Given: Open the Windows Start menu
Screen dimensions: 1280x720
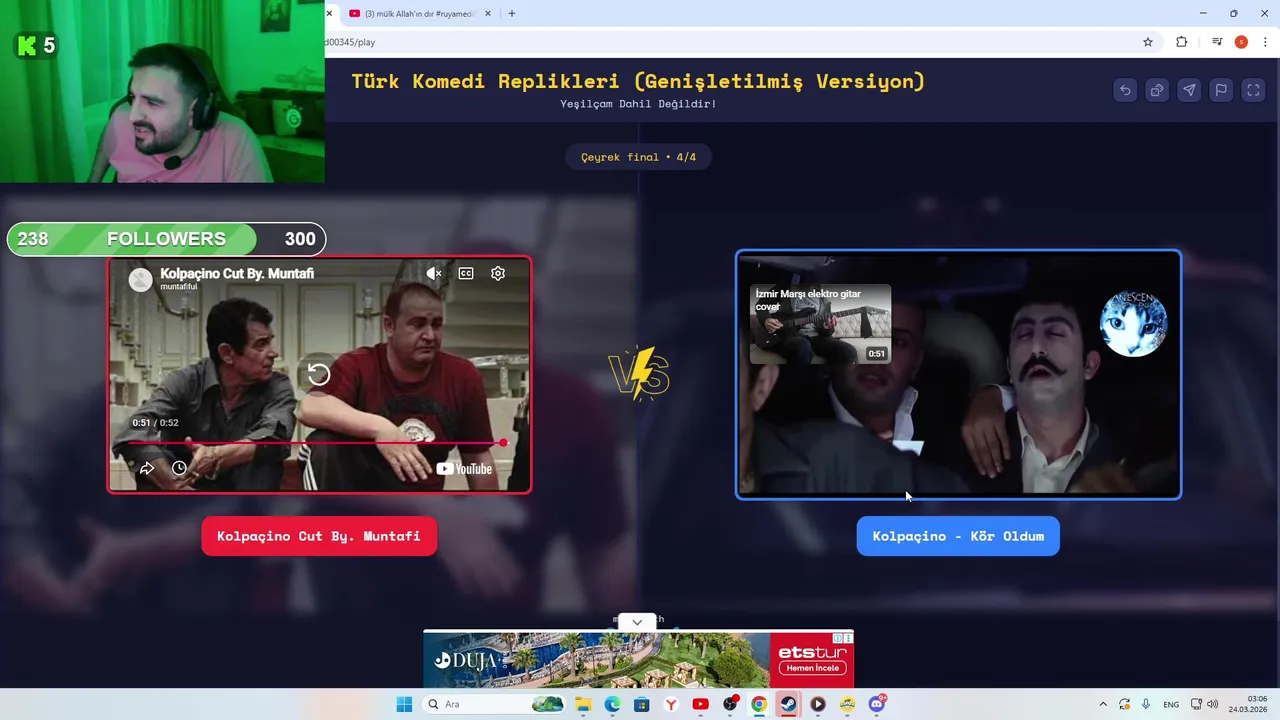Looking at the screenshot, I should tap(404, 704).
